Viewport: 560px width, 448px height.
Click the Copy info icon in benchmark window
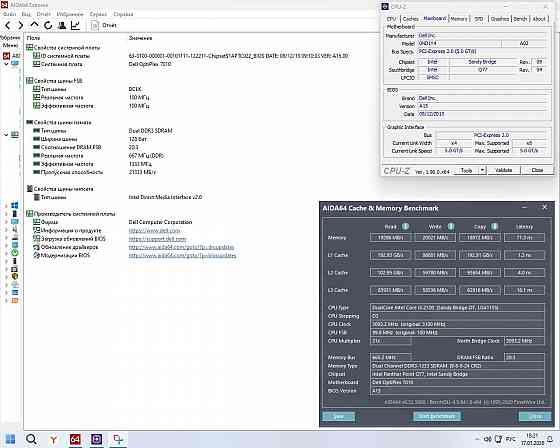point(495,226)
